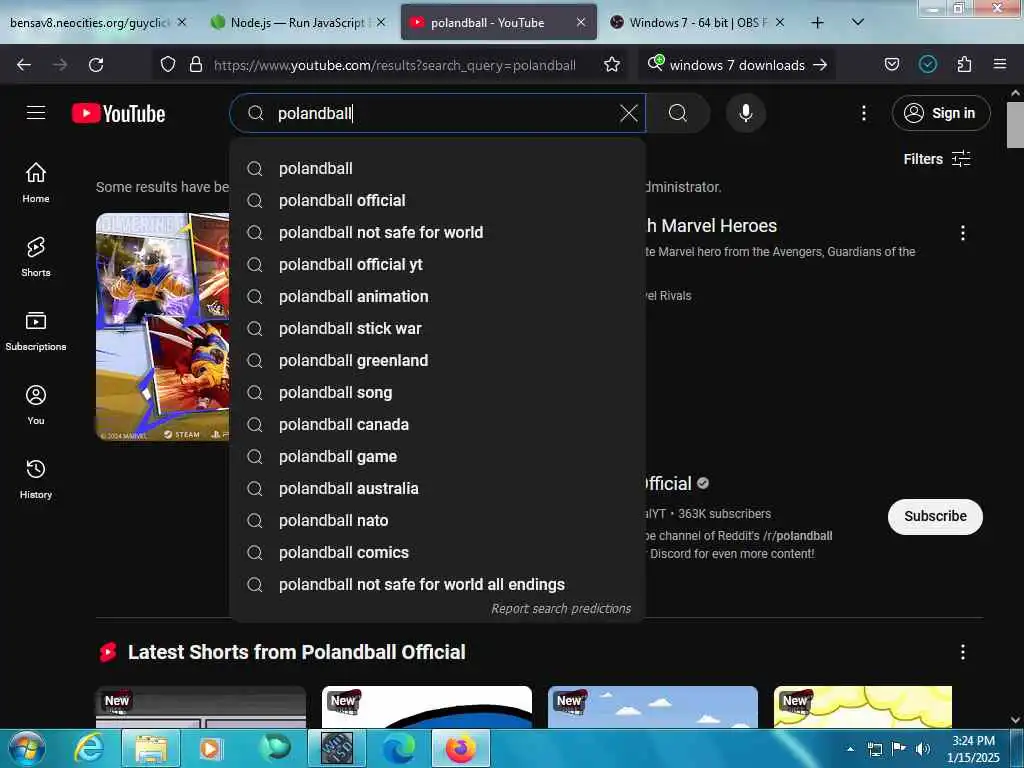Select suggestion 'polandball canada'
The height and width of the screenshot is (768, 1024).
pyautogui.click(x=438, y=424)
